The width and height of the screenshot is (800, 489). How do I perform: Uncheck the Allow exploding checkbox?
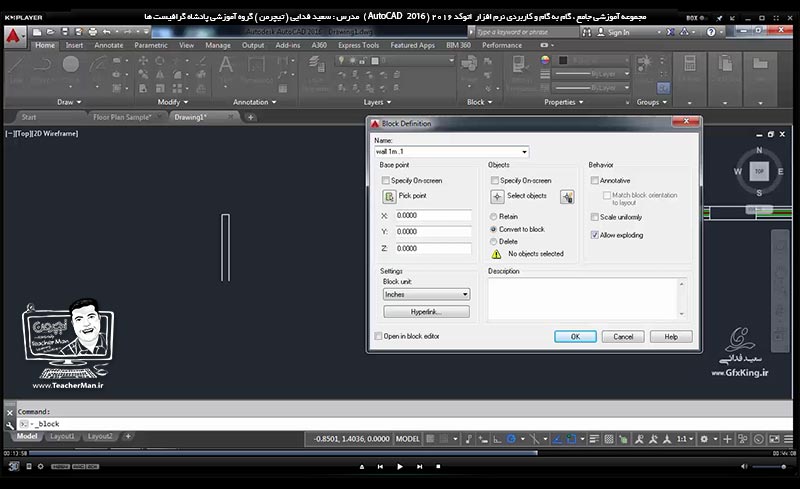click(x=594, y=235)
